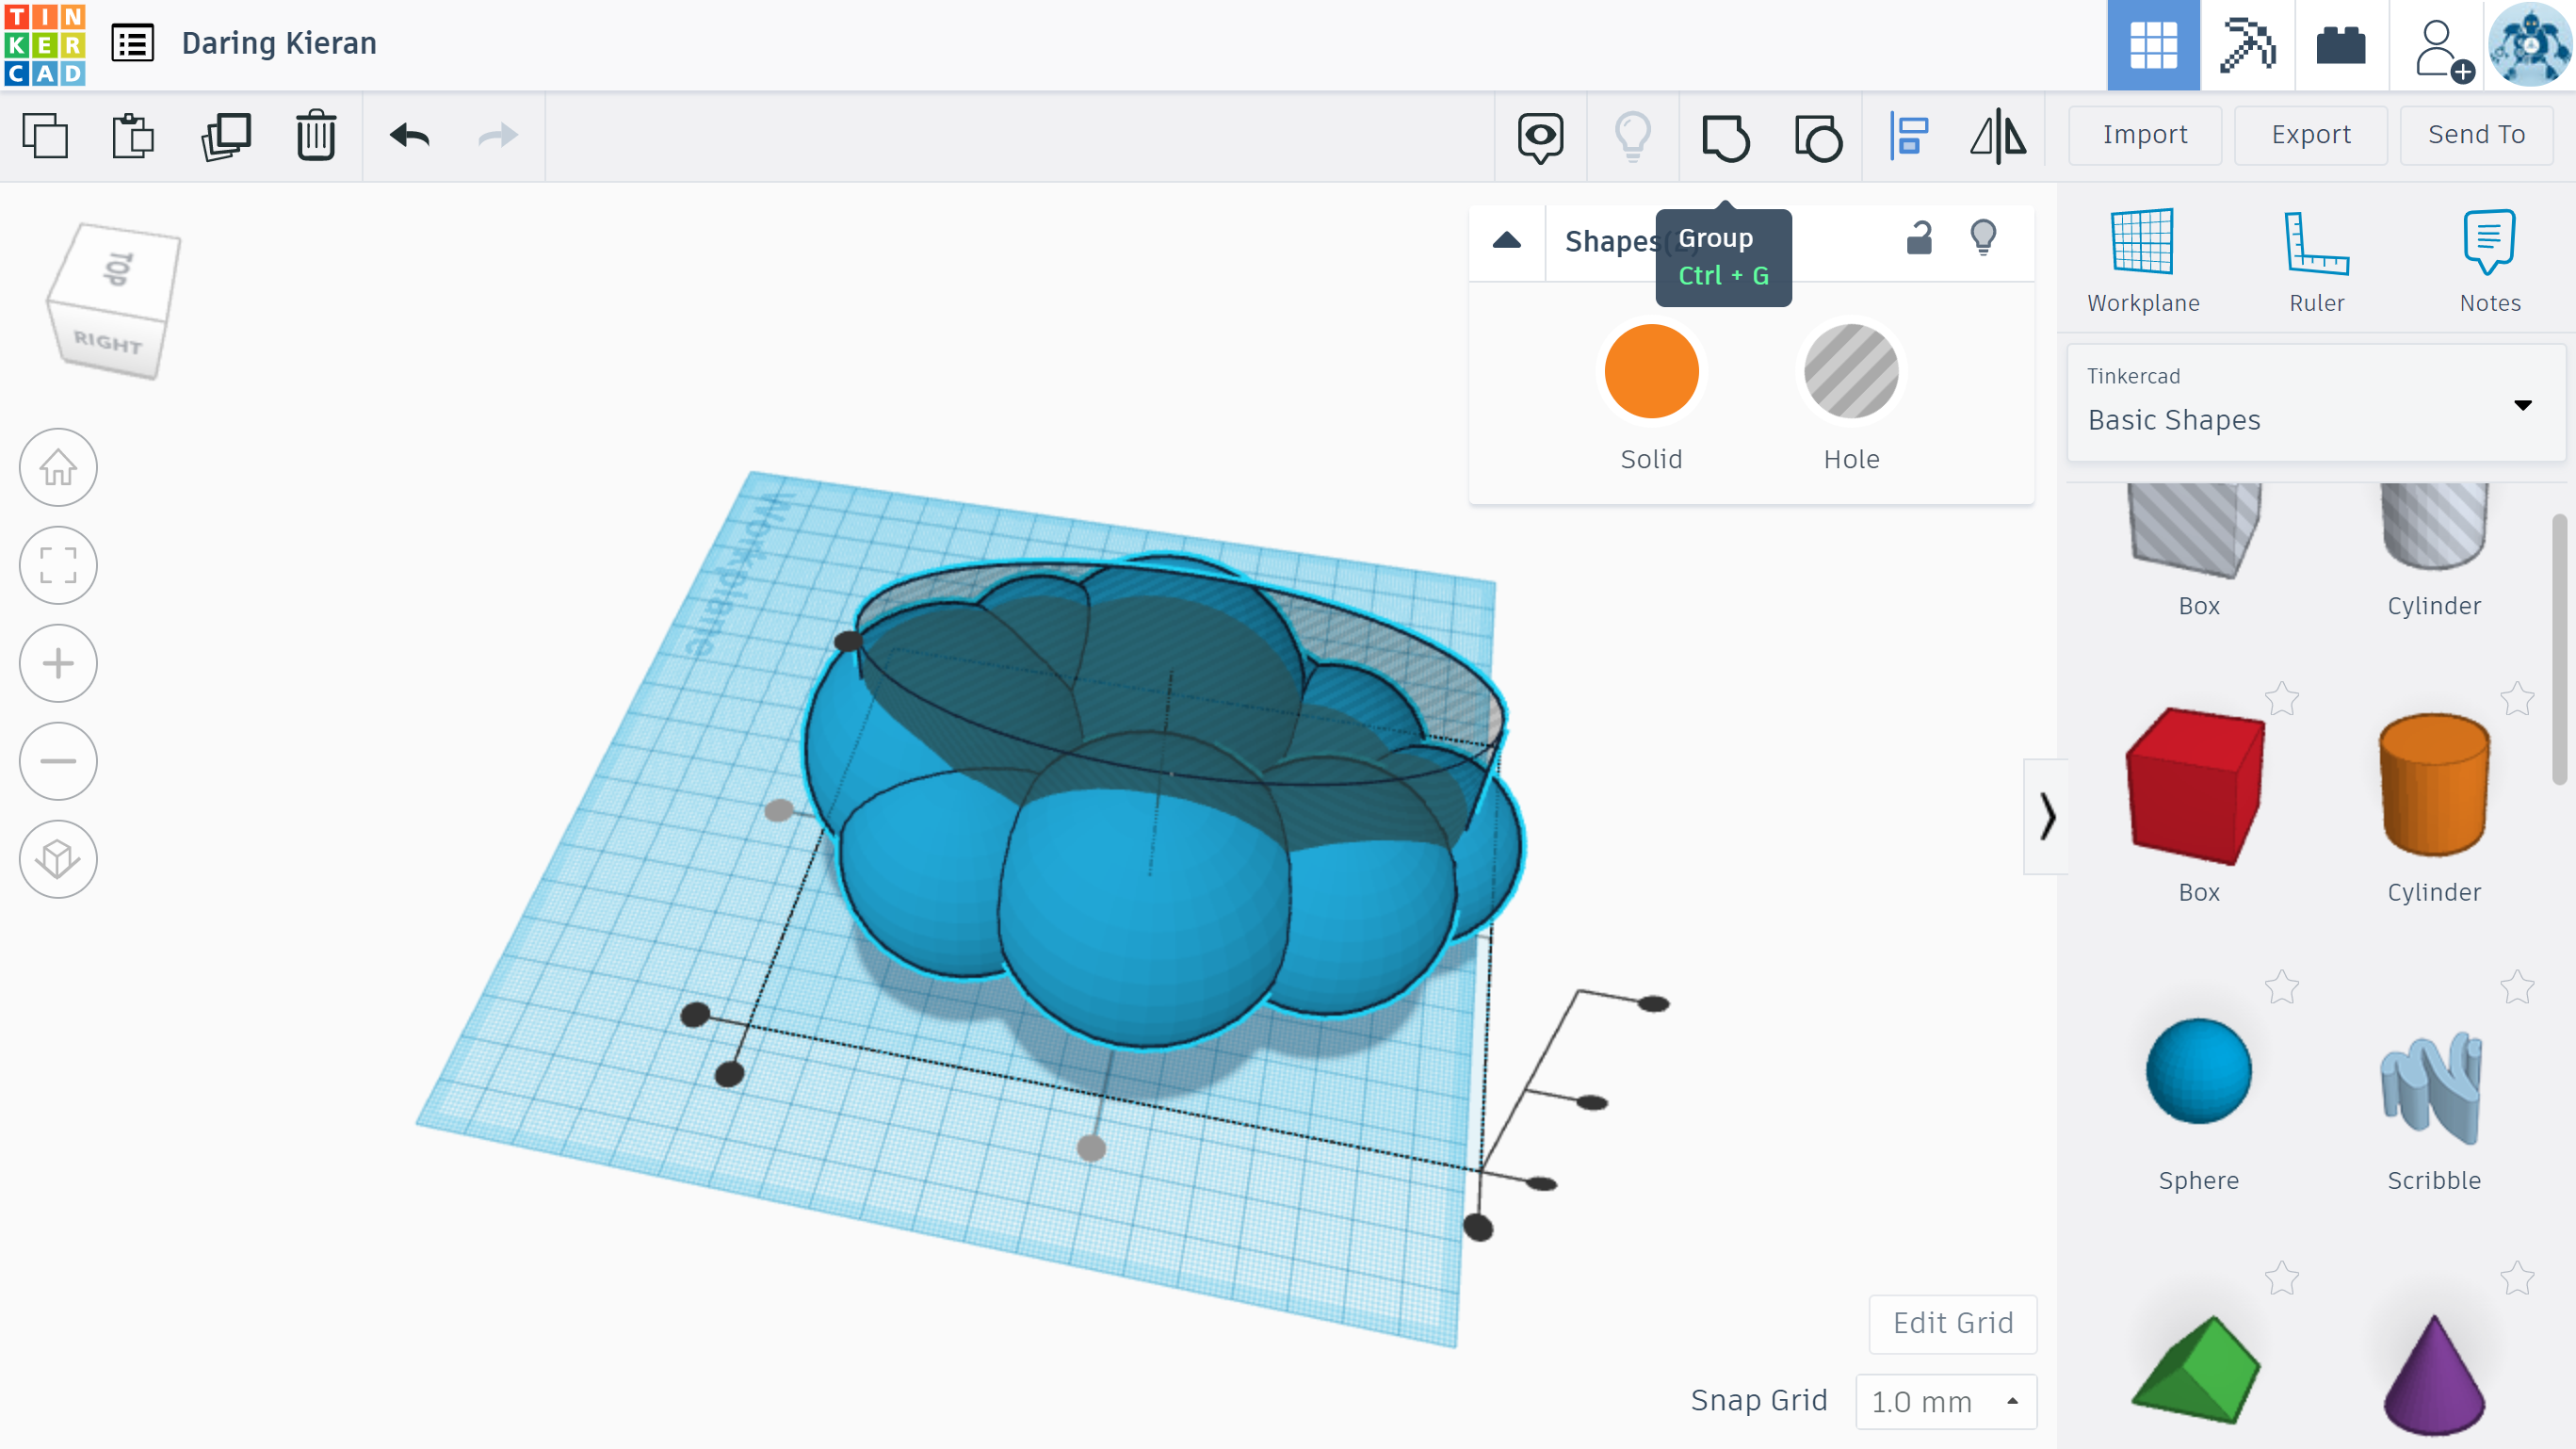Select the orange Solid color swatch
This screenshot has height=1449, width=2576.
click(x=1651, y=371)
